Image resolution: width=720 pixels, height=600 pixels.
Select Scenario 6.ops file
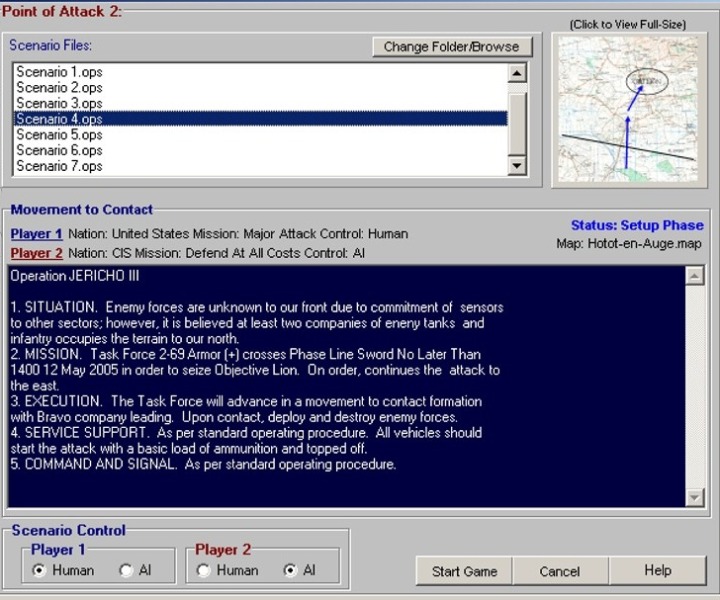(x=60, y=151)
